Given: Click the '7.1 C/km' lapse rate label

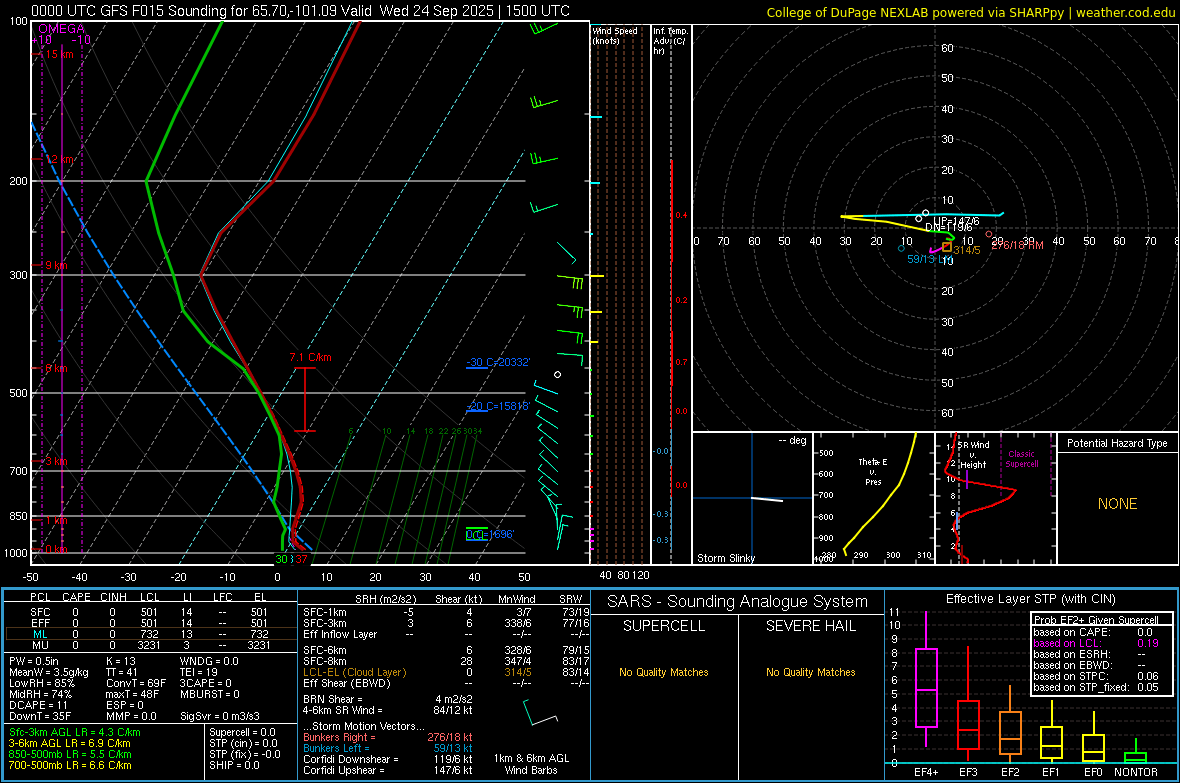Looking at the screenshot, I should [310, 358].
